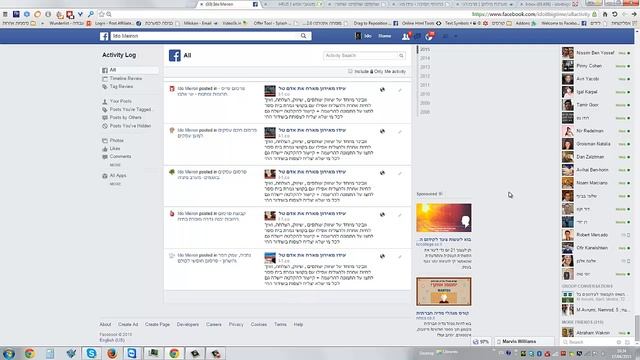Image resolution: width=640 pixels, height=360 pixels.
Task: Open the header account dropdown arrow
Action: [456, 36]
